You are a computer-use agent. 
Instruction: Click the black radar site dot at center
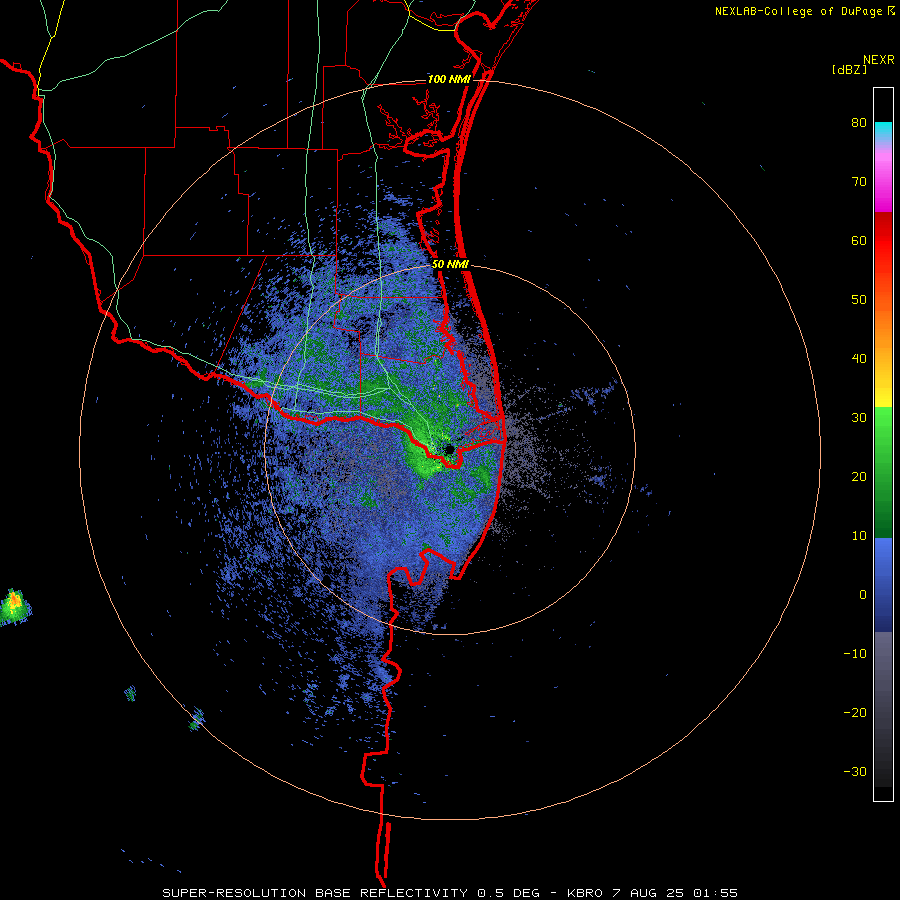[x=449, y=449]
